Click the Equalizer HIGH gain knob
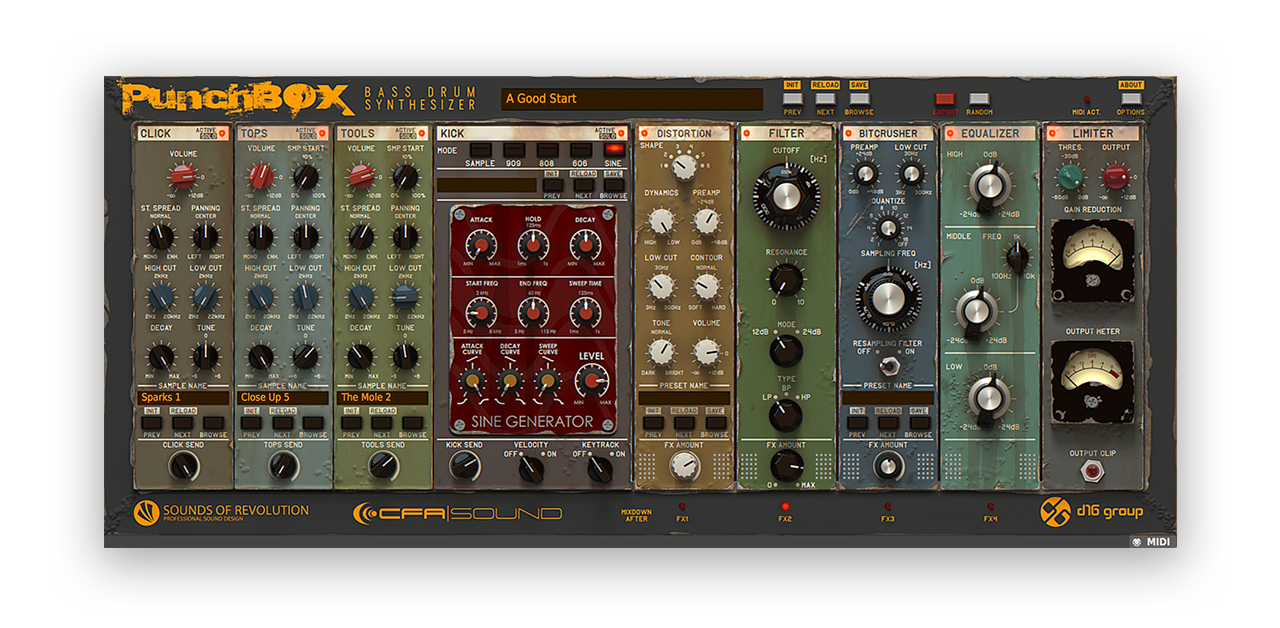This screenshot has height=628, width=1280. (990, 184)
